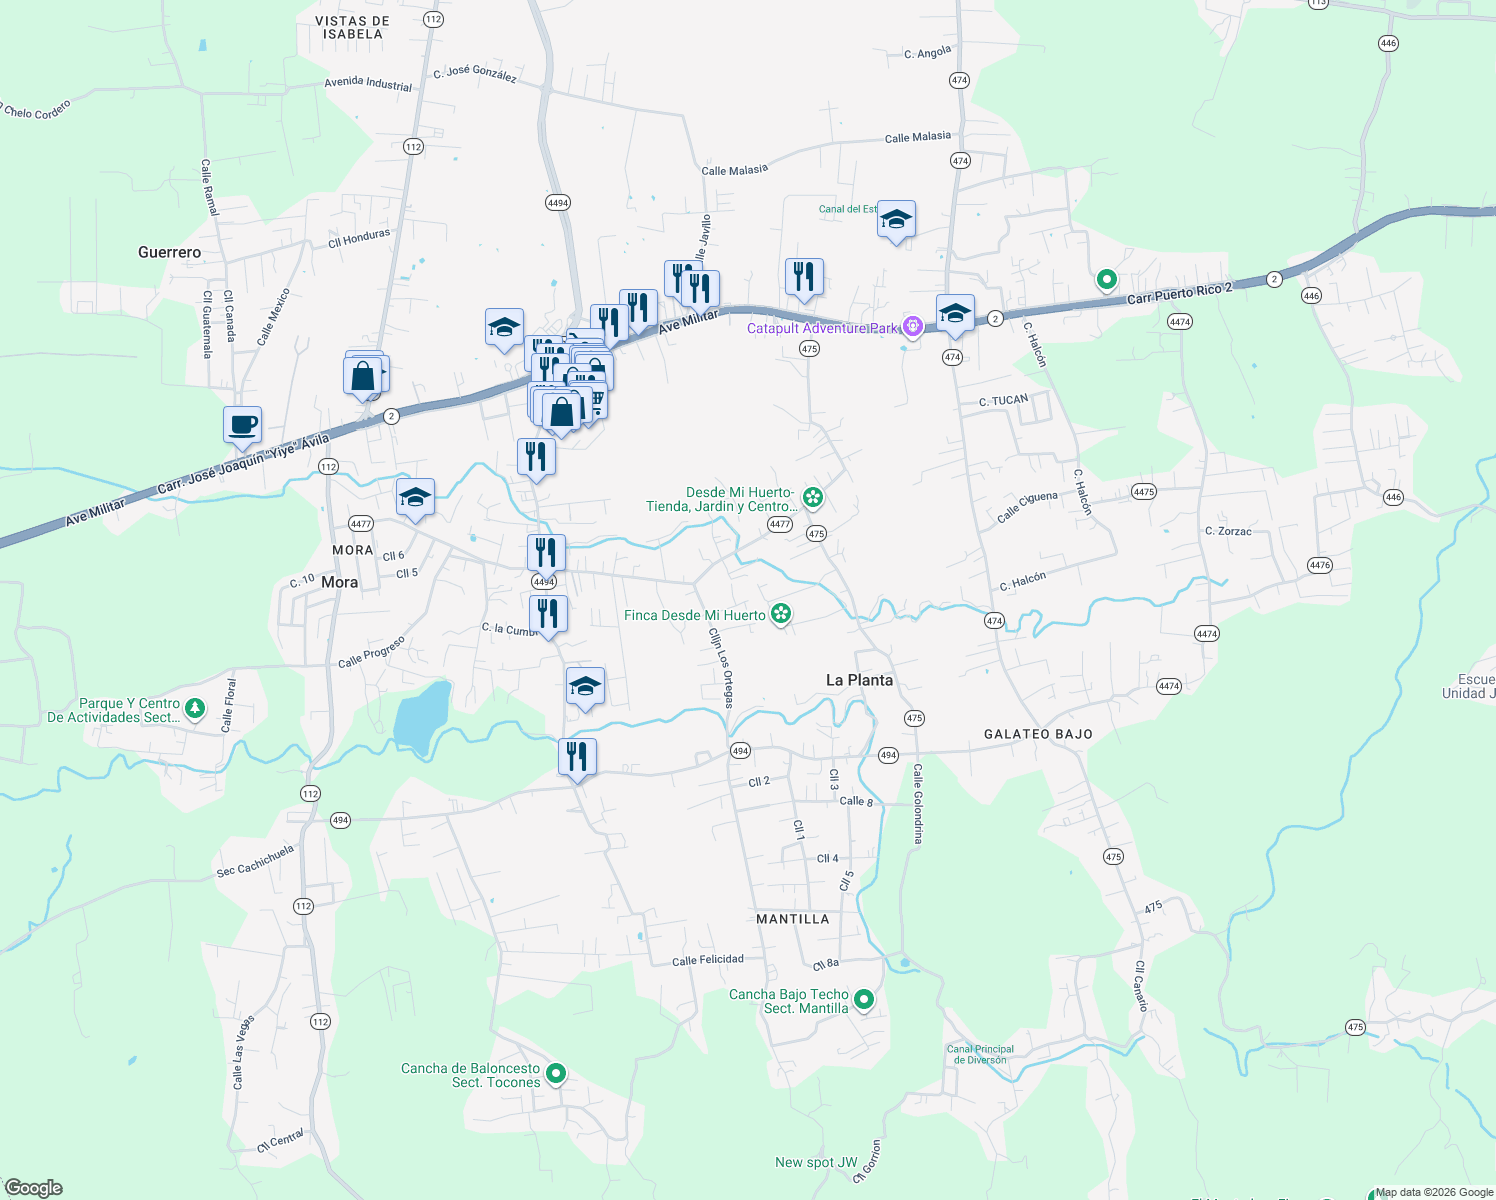
Task: Select the restaurant pin near road 494
Action: [576, 757]
